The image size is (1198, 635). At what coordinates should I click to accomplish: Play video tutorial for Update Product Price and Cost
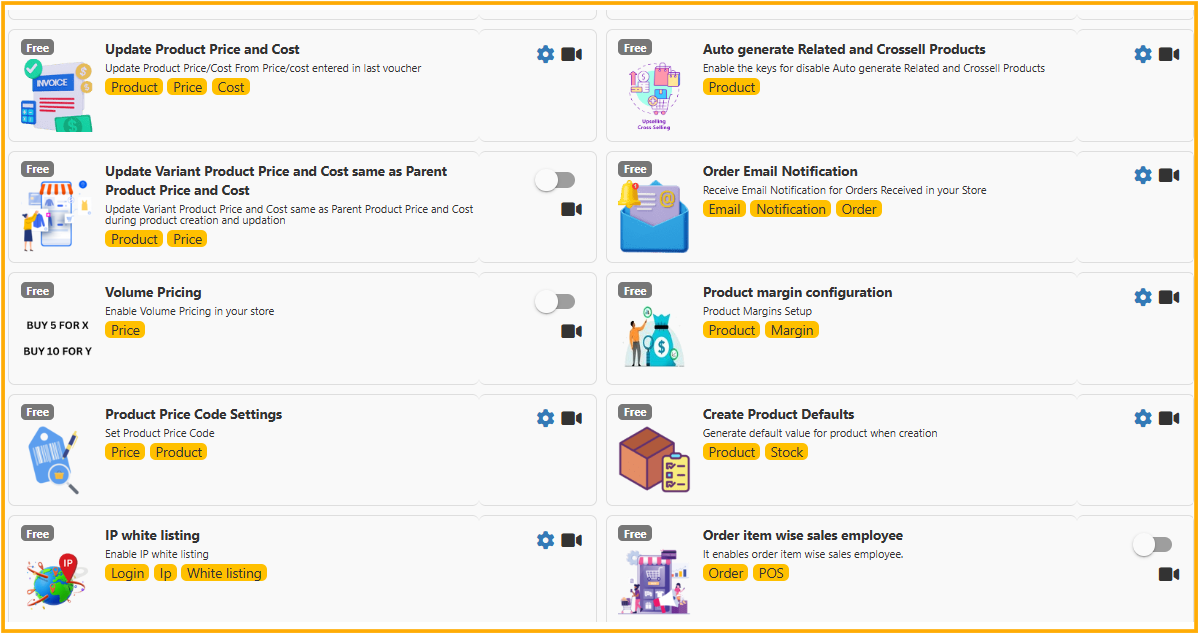571,54
